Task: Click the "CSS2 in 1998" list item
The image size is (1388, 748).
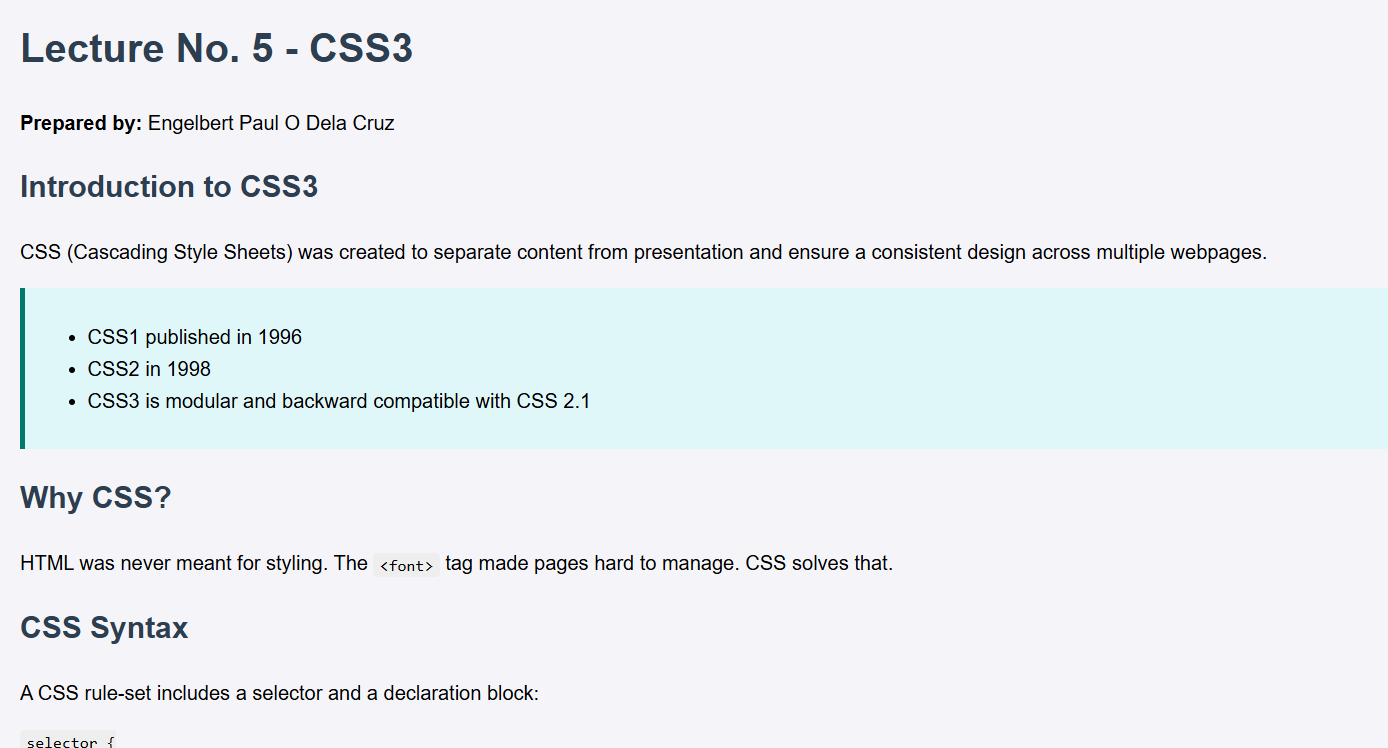Action: click(149, 369)
